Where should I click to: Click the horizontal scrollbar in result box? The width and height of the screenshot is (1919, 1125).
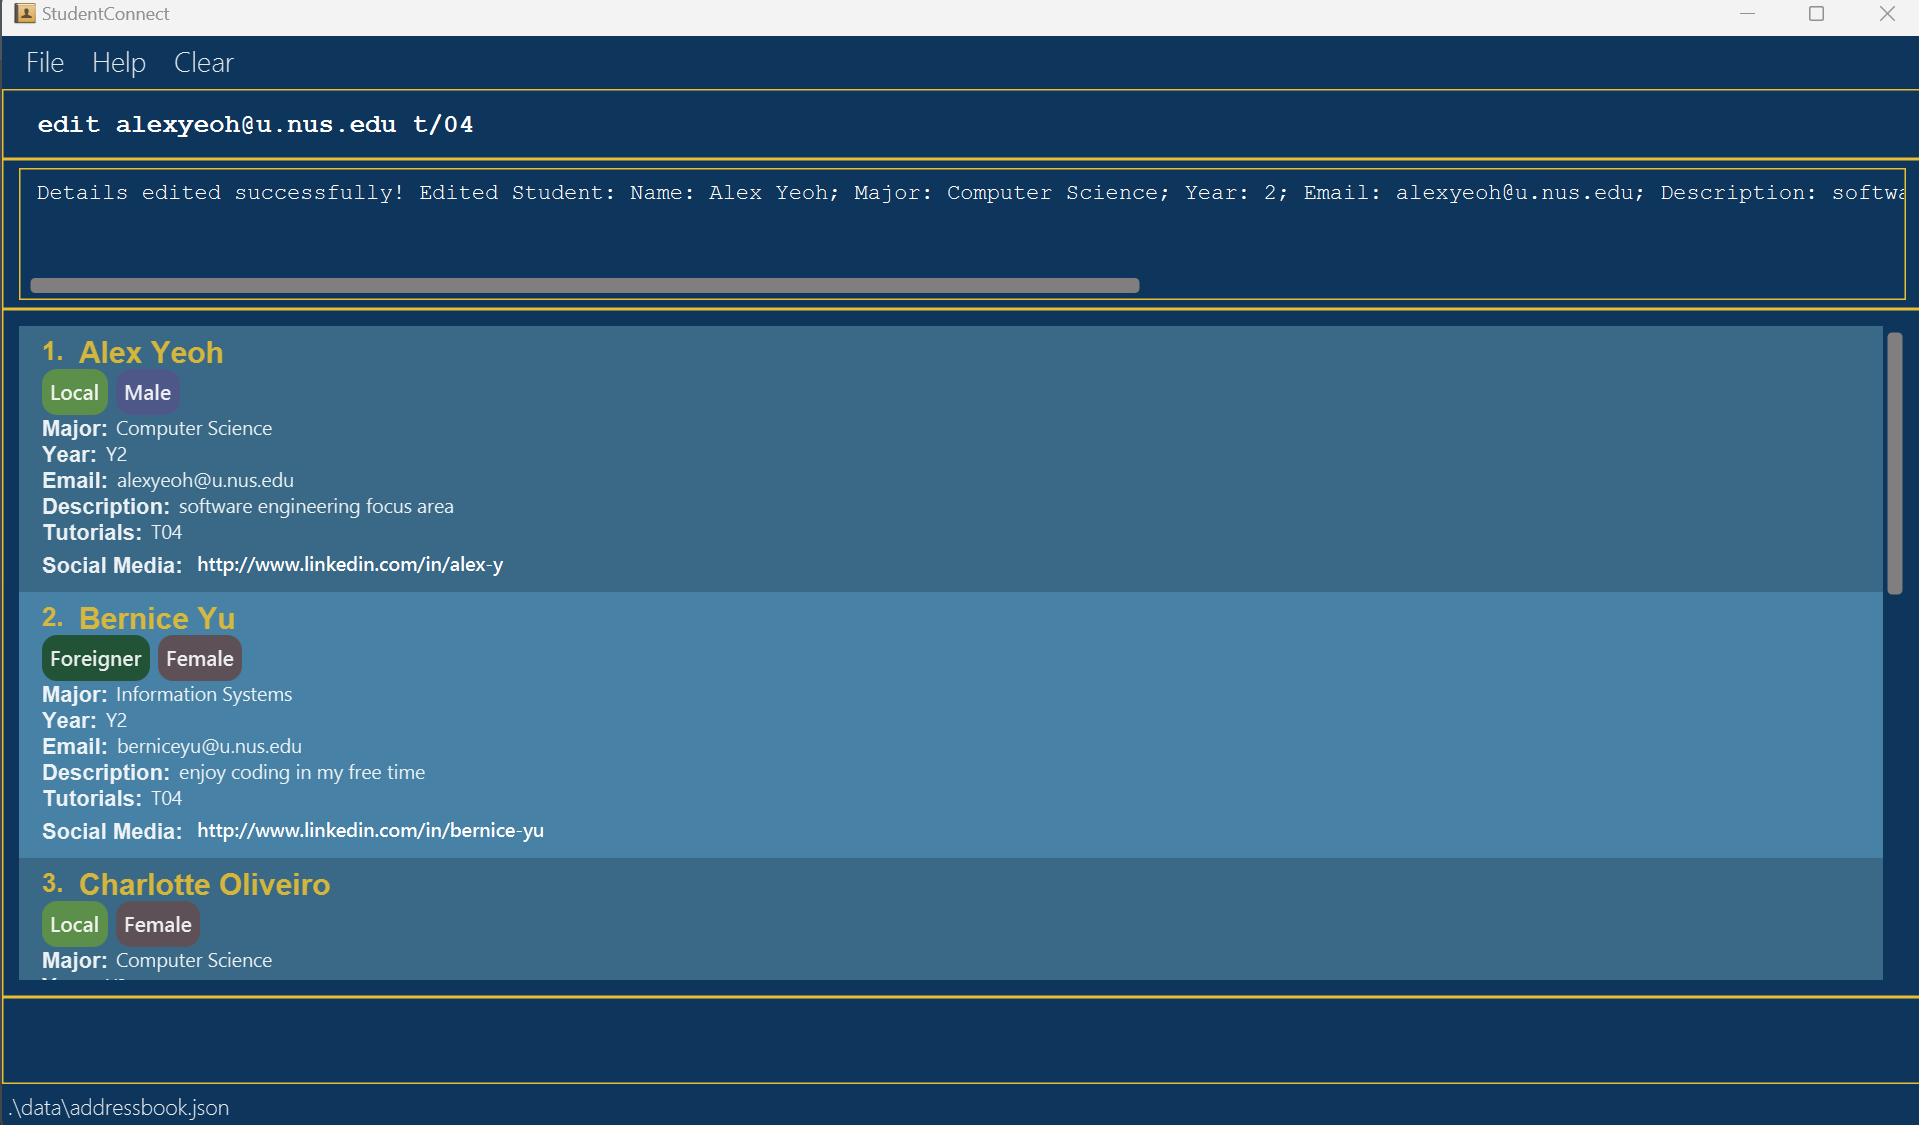pyautogui.click(x=585, y=286)
